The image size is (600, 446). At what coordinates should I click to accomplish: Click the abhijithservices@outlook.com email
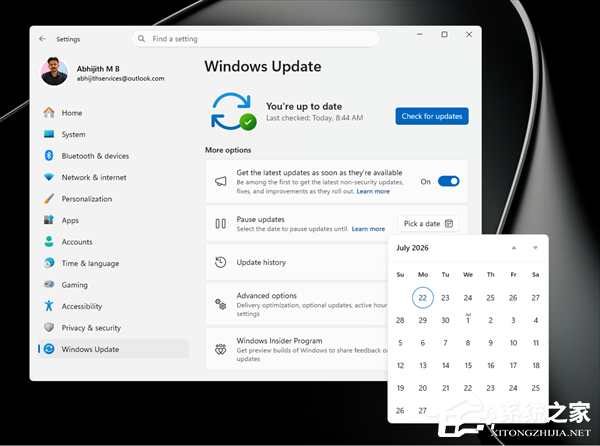[x=121, y=78]
